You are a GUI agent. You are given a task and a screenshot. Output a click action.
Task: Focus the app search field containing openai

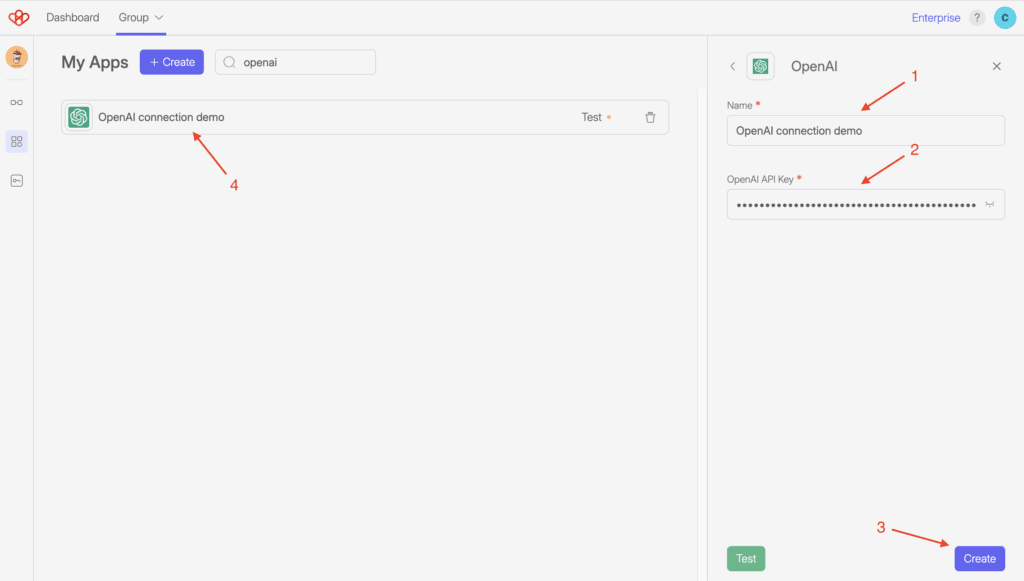point(295,62)
